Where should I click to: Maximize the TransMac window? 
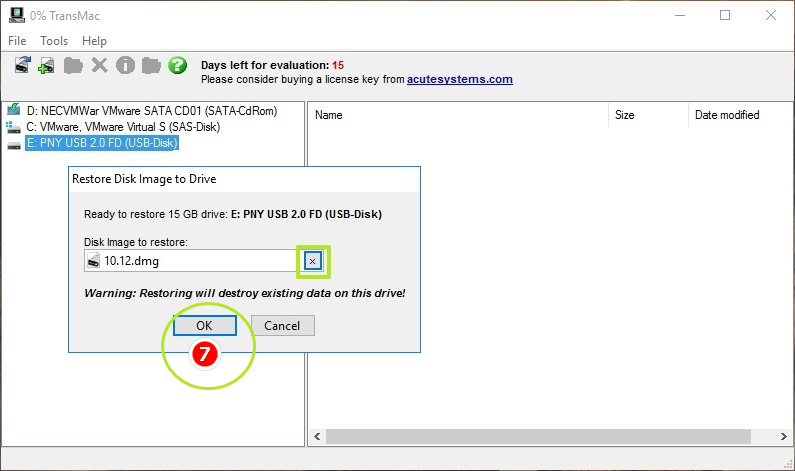[725, 15]
